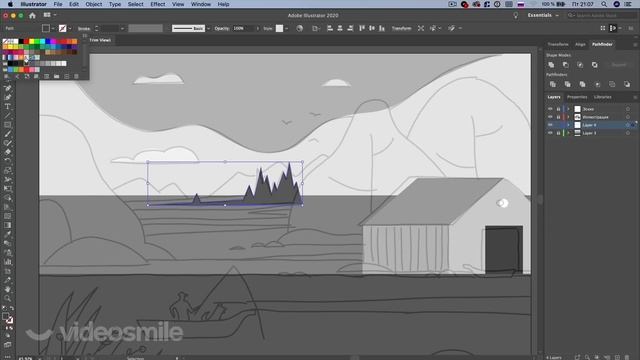Click the Intersect shape mode icon
This screenshot has height=360, width=640.
(x=580, y=65)
